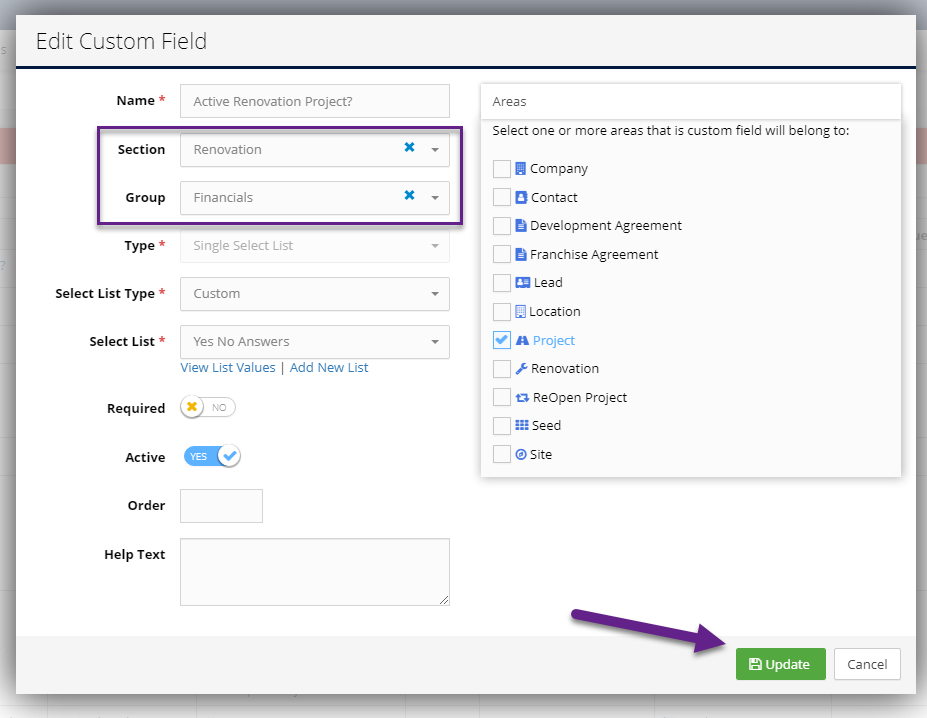
Task: Switch off the Active toggle
Action: 212,456
